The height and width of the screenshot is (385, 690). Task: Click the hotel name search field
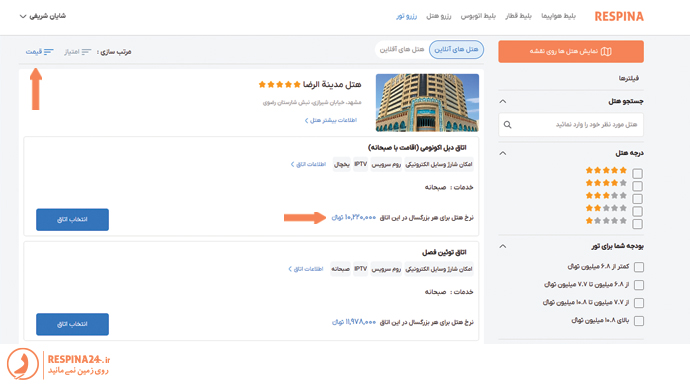click(x=571, y=125)
